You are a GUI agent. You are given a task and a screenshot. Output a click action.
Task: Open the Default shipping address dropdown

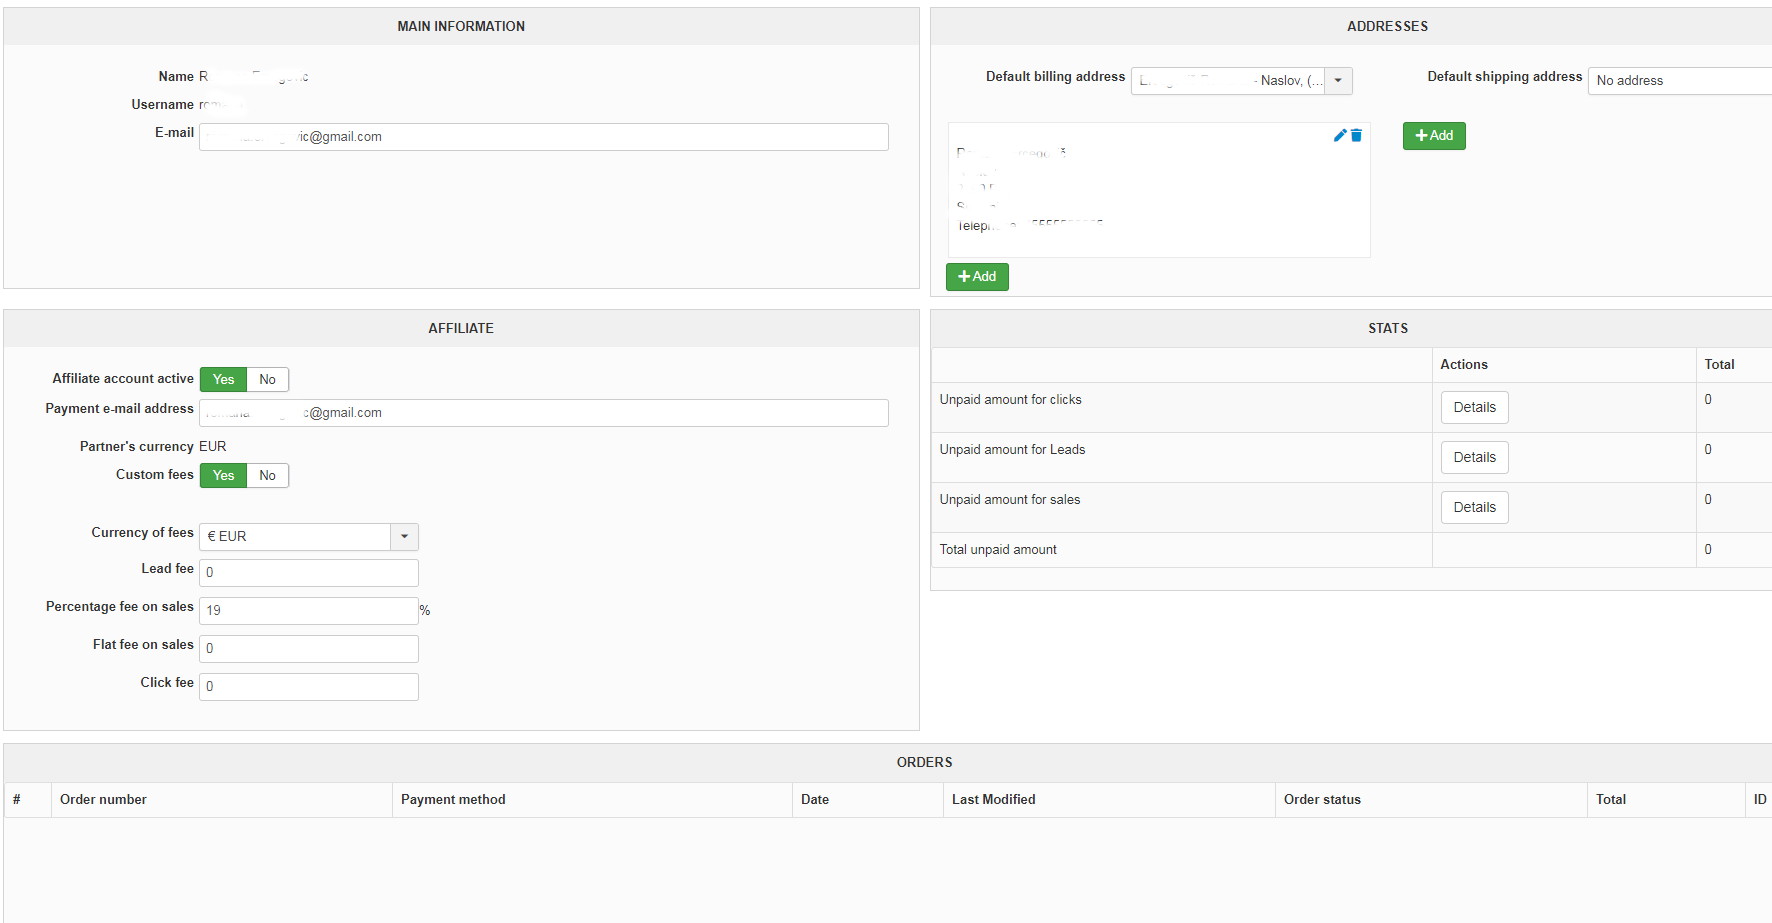click(x=1680, y=81)
